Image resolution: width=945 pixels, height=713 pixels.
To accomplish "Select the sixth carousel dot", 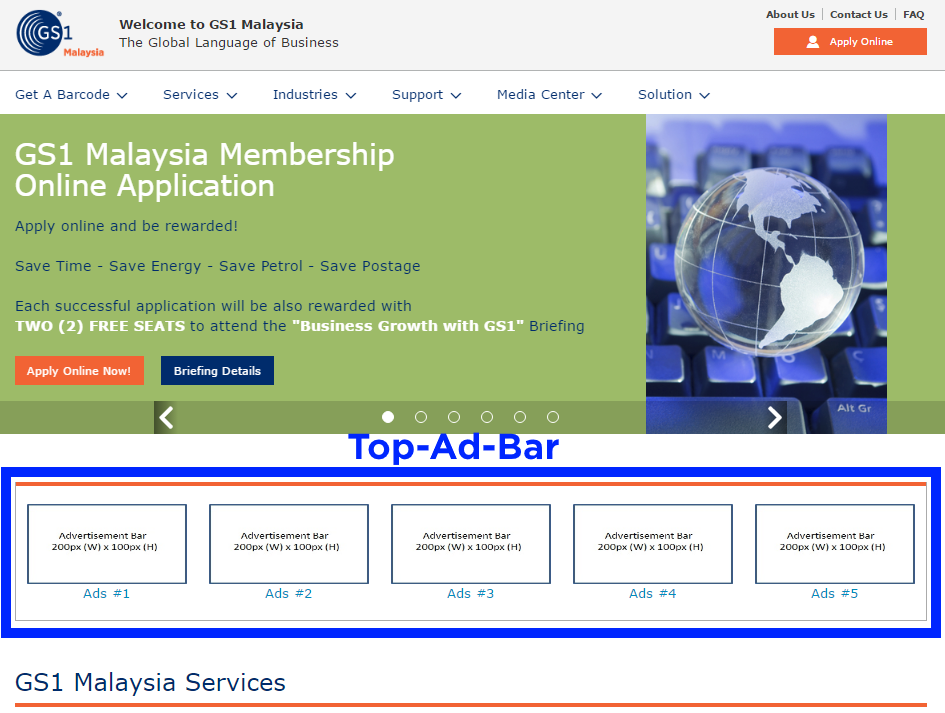I will 553,417.
